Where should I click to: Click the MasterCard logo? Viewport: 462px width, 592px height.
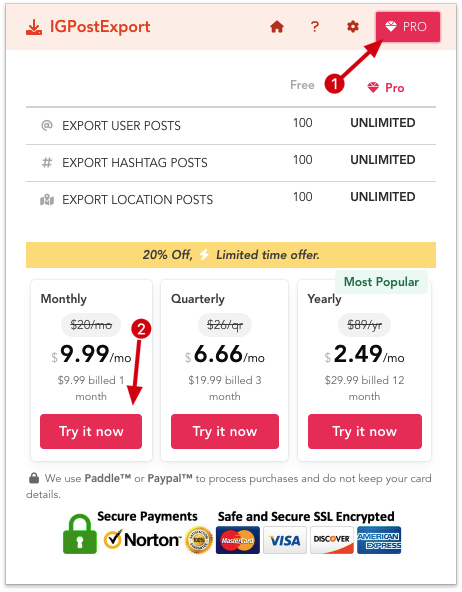point(238,541)
